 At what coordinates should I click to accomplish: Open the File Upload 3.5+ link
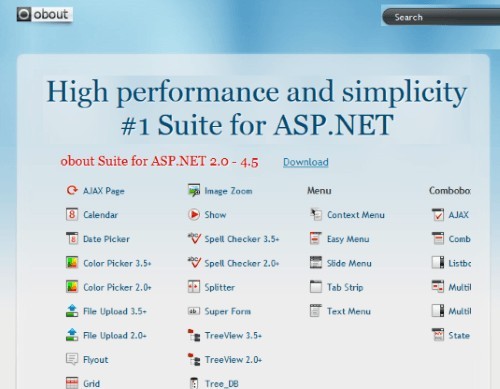point(115,311)
